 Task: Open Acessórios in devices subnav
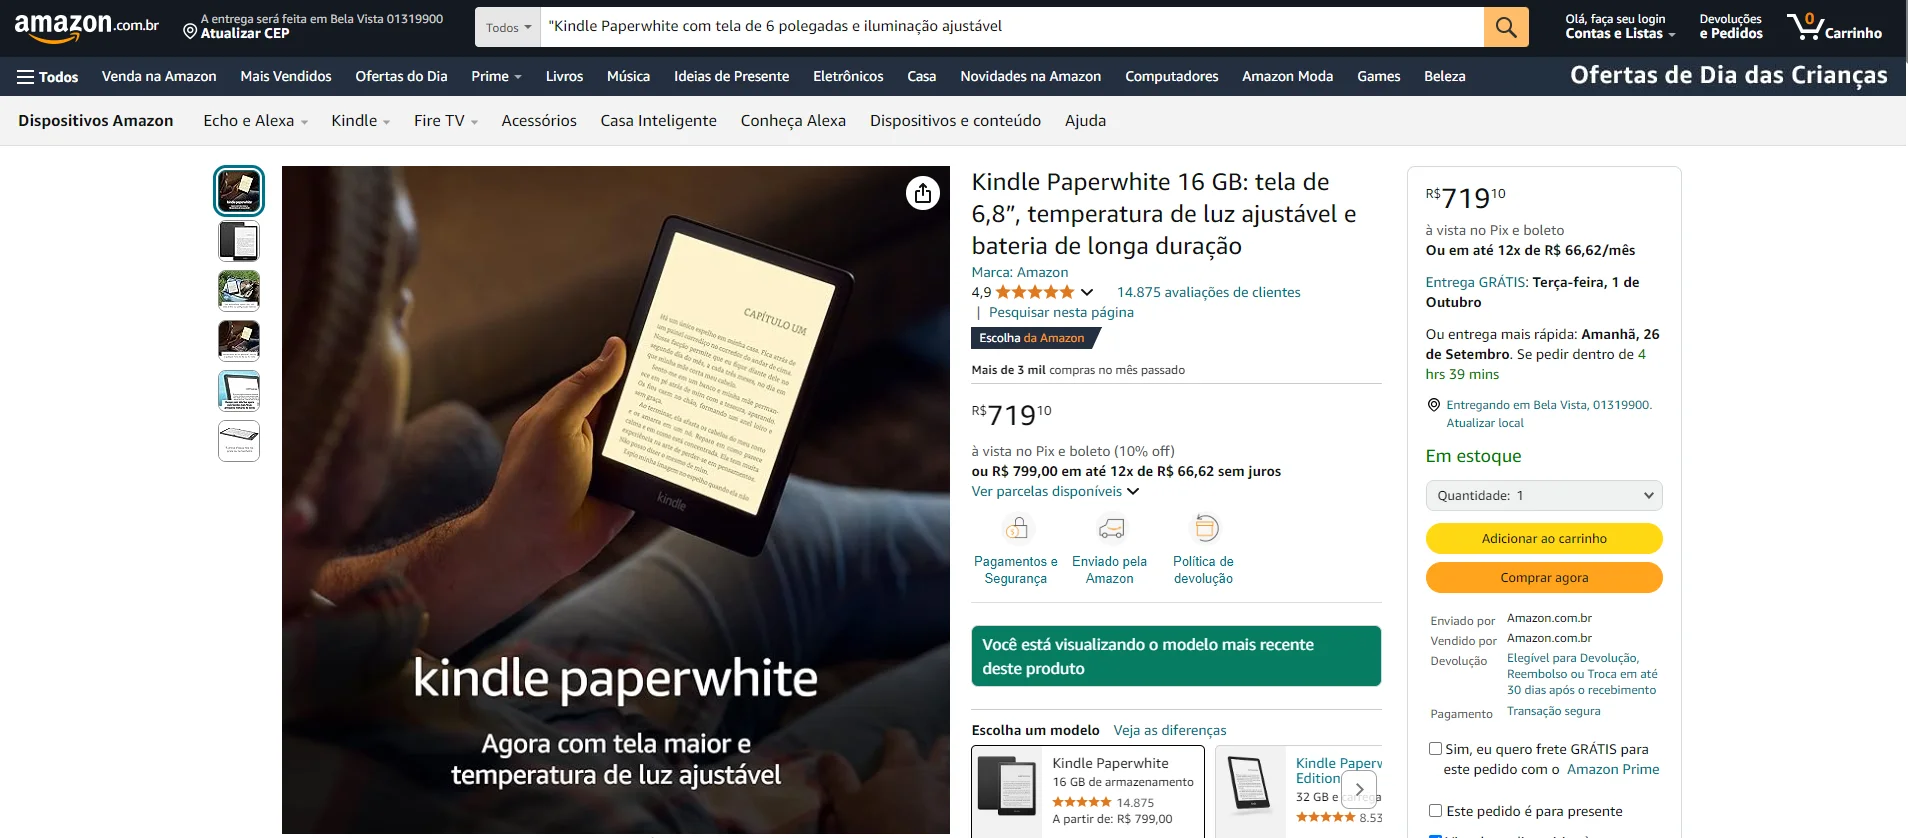pyautogui.click(x=539, y=121)
